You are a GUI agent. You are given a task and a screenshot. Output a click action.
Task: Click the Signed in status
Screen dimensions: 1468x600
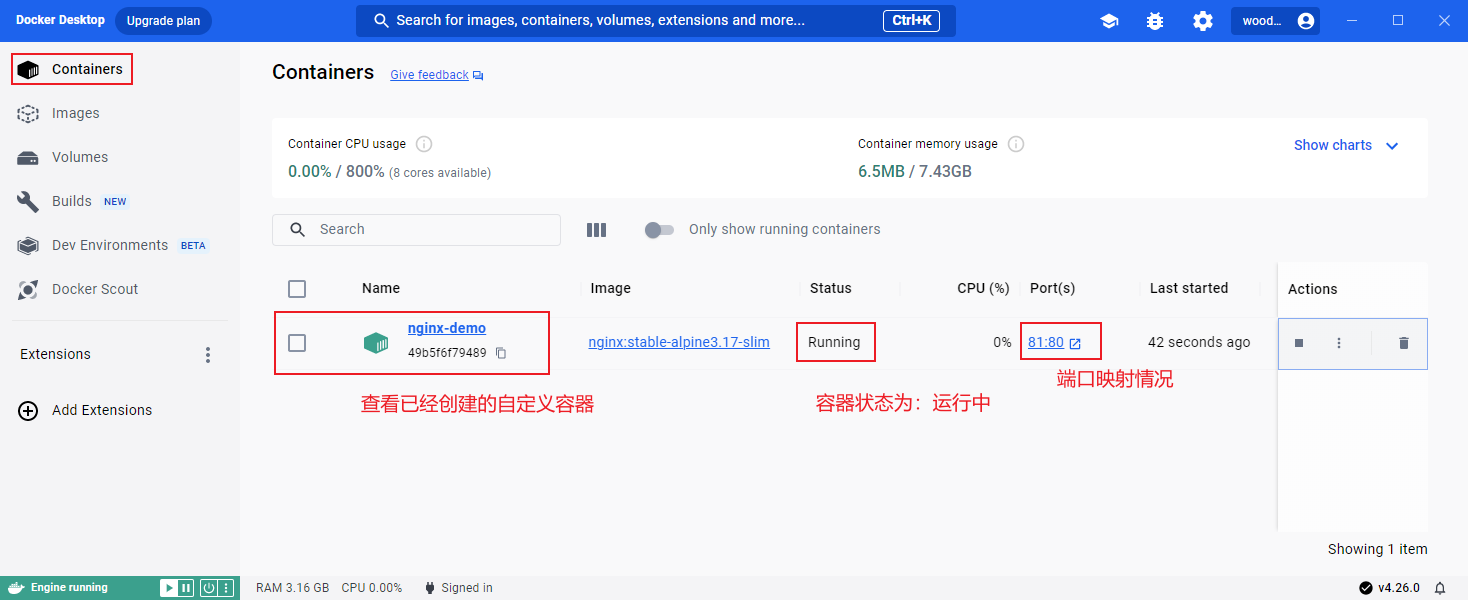pyautogui.click(x=459, y=588)
